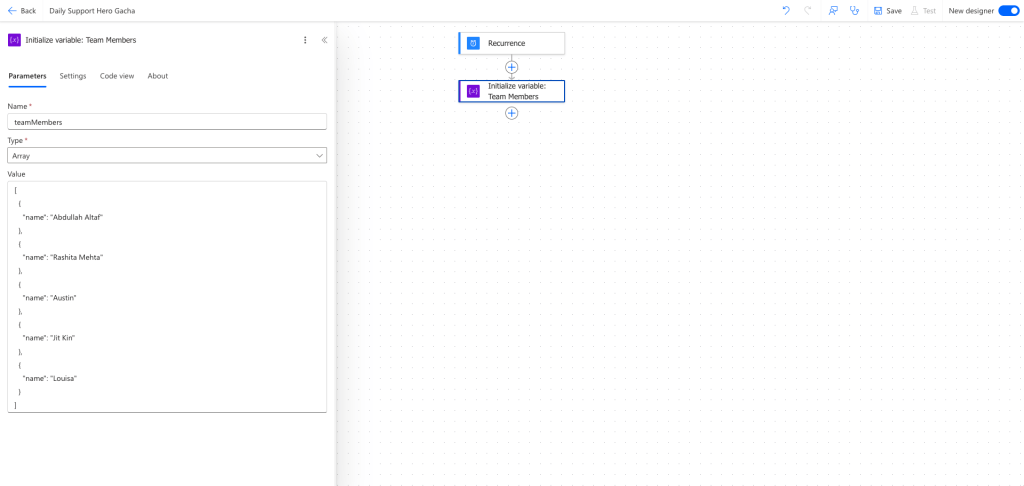1024x486 pixels.
Task: Toggle the New designer switch off
Action: pos(1008,10)
